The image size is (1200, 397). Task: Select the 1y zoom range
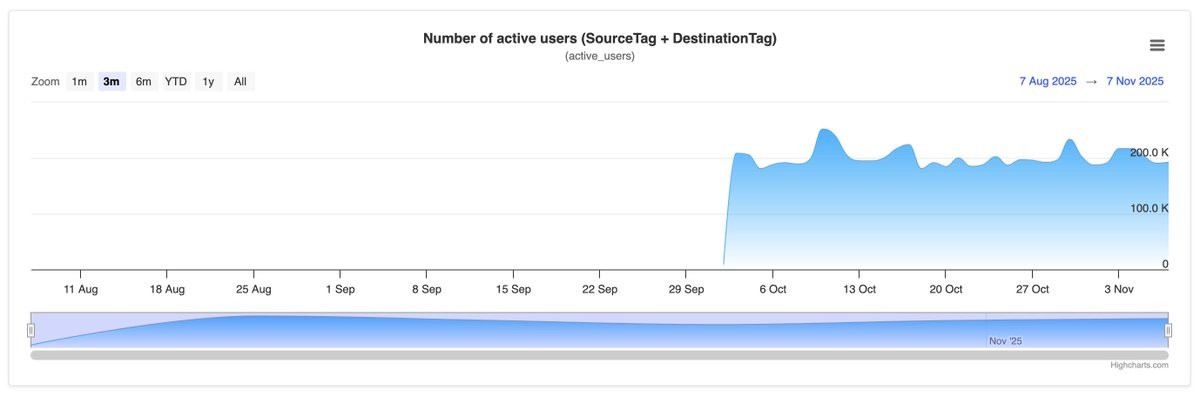point(208,82)
